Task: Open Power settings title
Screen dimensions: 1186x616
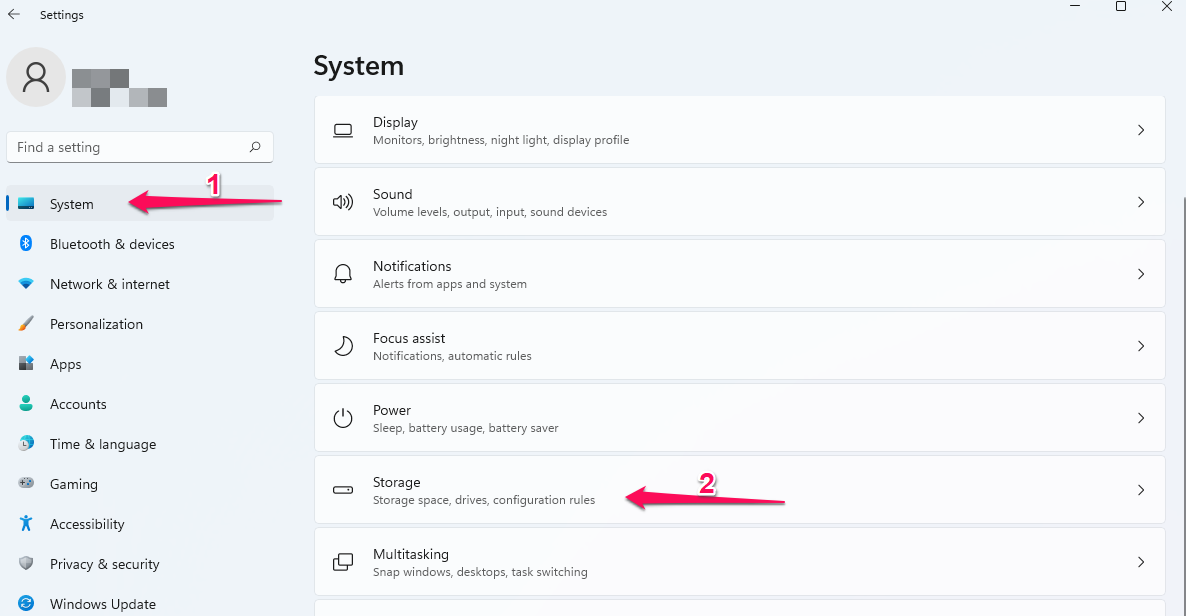Action: 392,409
